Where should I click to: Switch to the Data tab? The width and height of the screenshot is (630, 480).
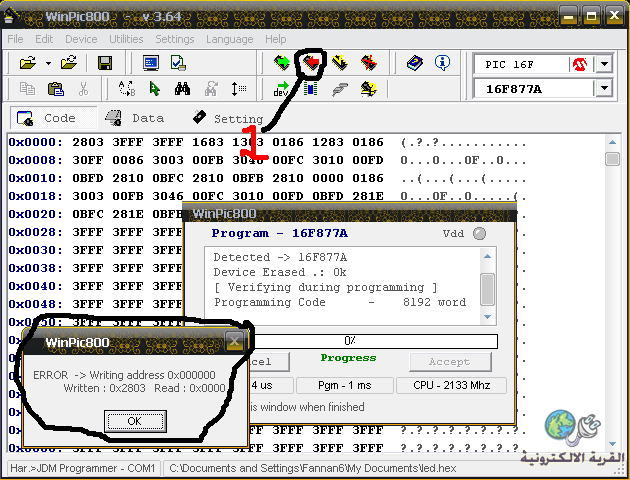click(134, 118)
